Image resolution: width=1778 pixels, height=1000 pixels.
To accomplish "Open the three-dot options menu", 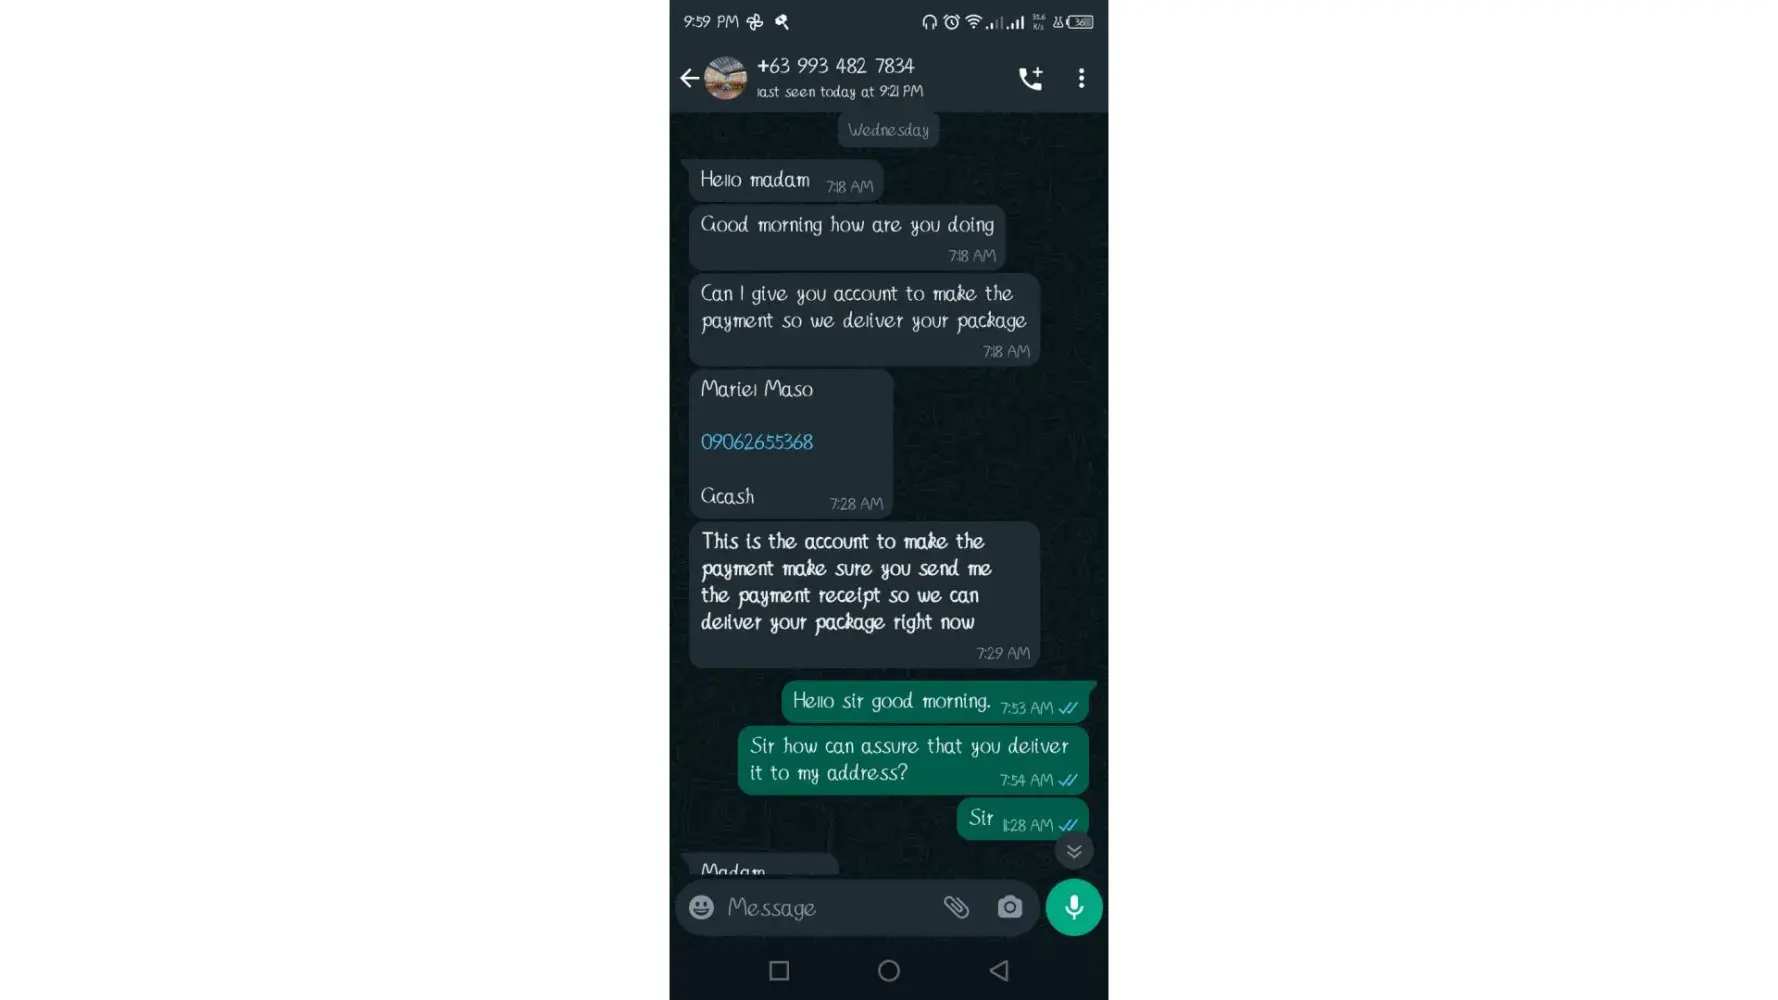I will pyautogui.click(x=1081, y=78).
